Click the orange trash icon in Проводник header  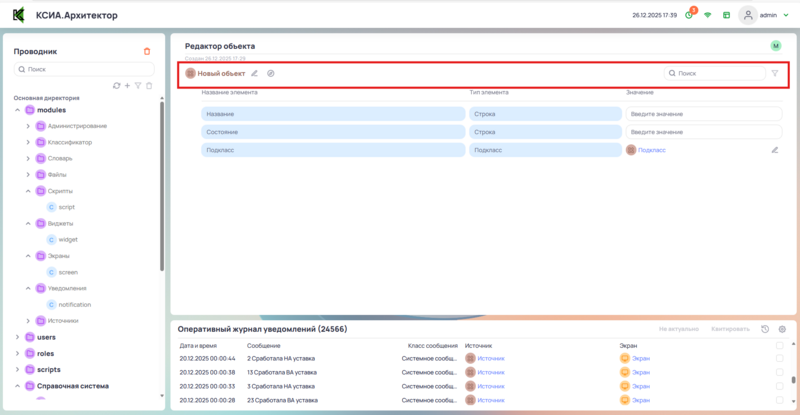tap(147, 51)
